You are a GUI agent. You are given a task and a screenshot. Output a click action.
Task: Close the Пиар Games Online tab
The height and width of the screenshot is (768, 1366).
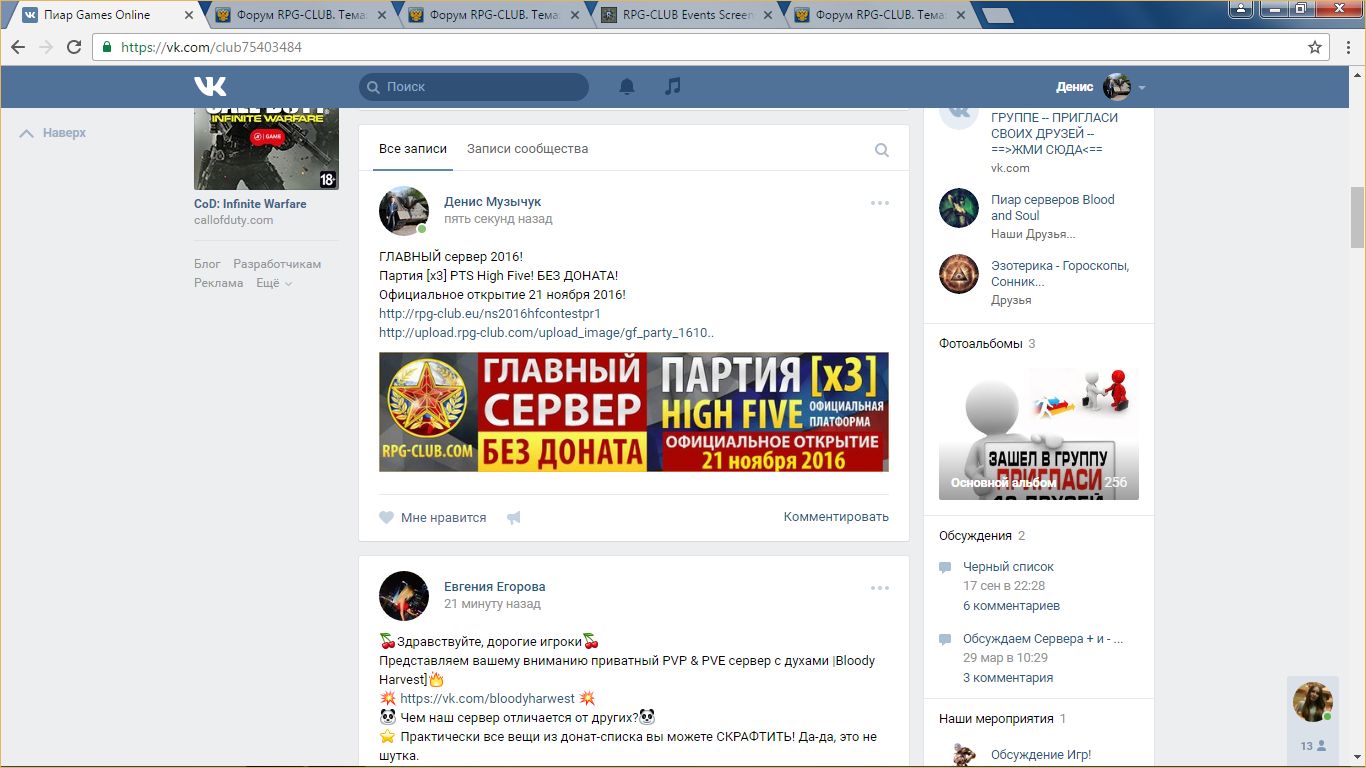tap(189, 15)
